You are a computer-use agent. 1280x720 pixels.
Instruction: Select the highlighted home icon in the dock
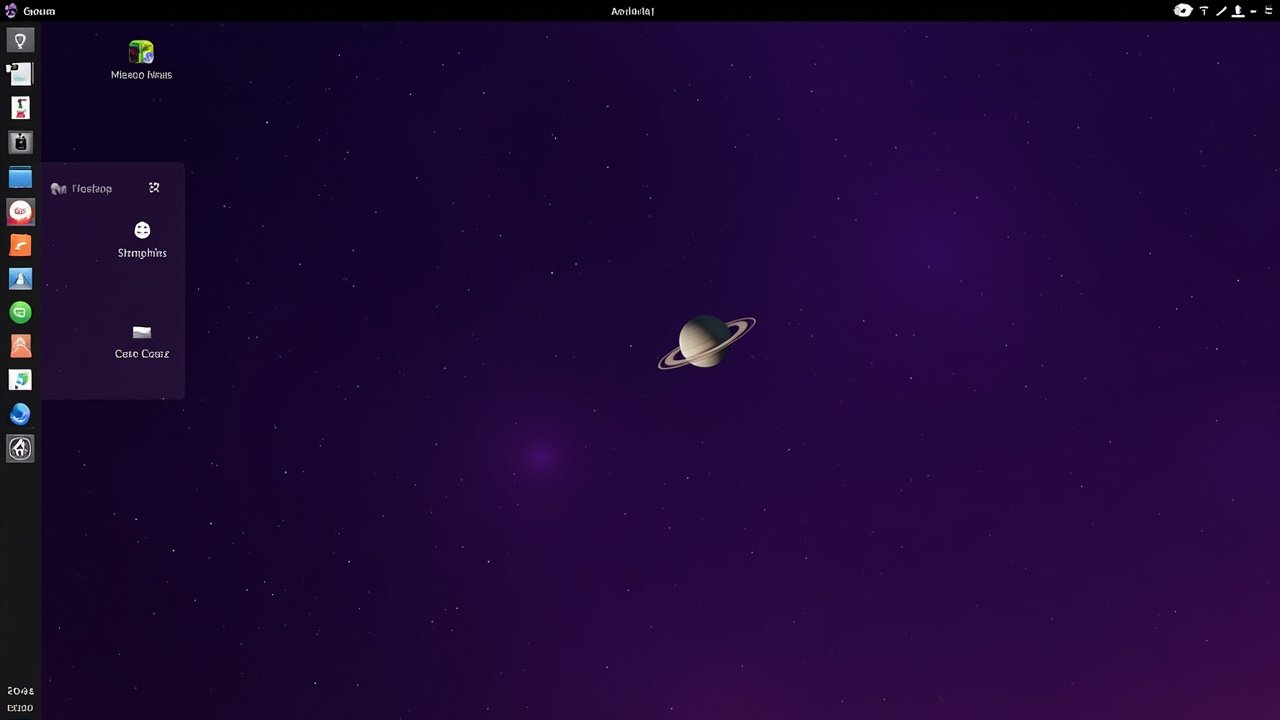pyautogui.click(x=20, y=449)
